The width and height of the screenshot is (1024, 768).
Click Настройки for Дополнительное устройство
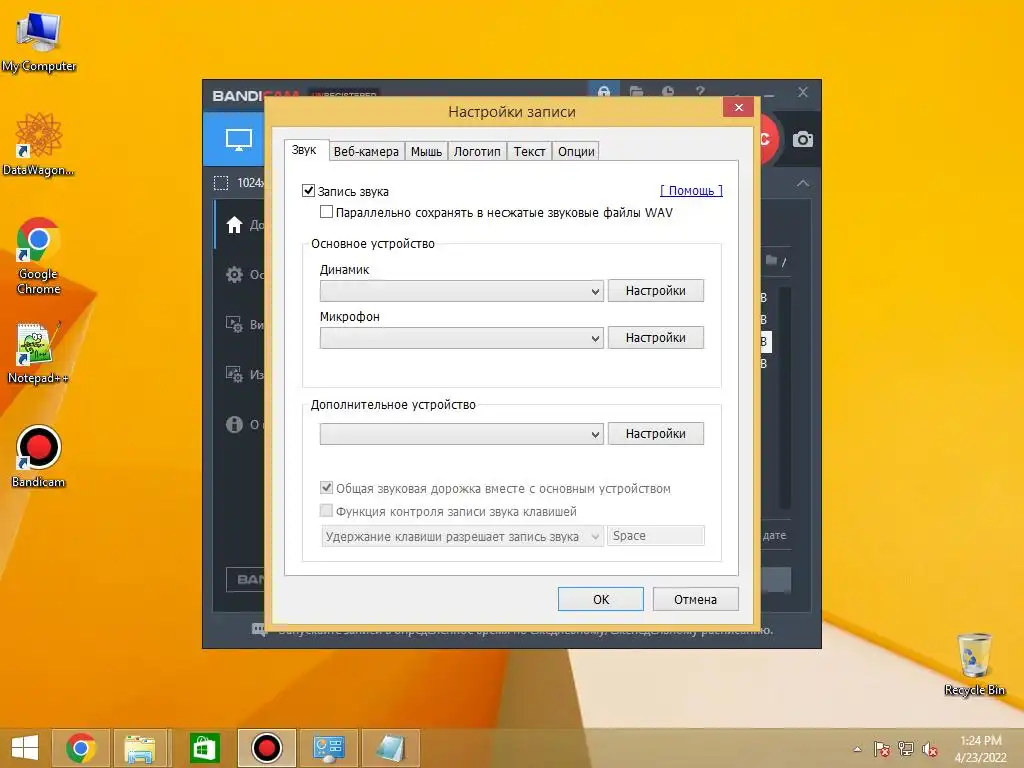point(656,434)
